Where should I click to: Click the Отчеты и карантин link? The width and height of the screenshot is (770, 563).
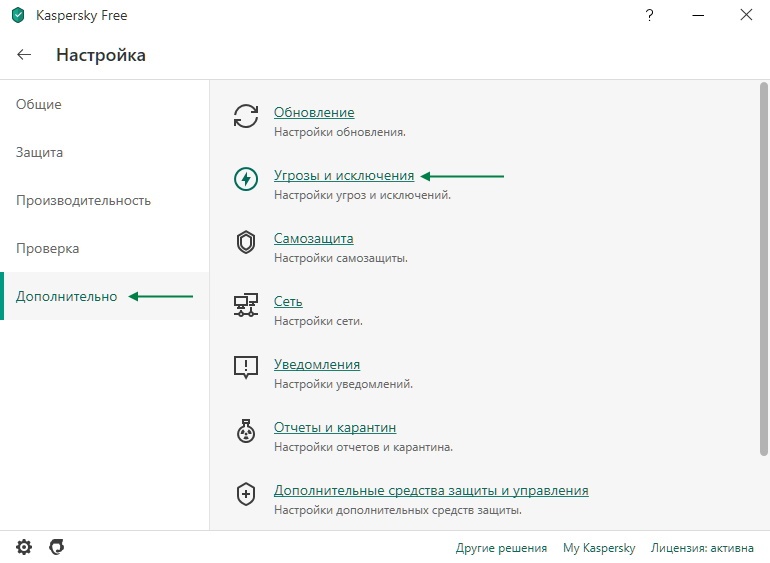tap(335, 427)
